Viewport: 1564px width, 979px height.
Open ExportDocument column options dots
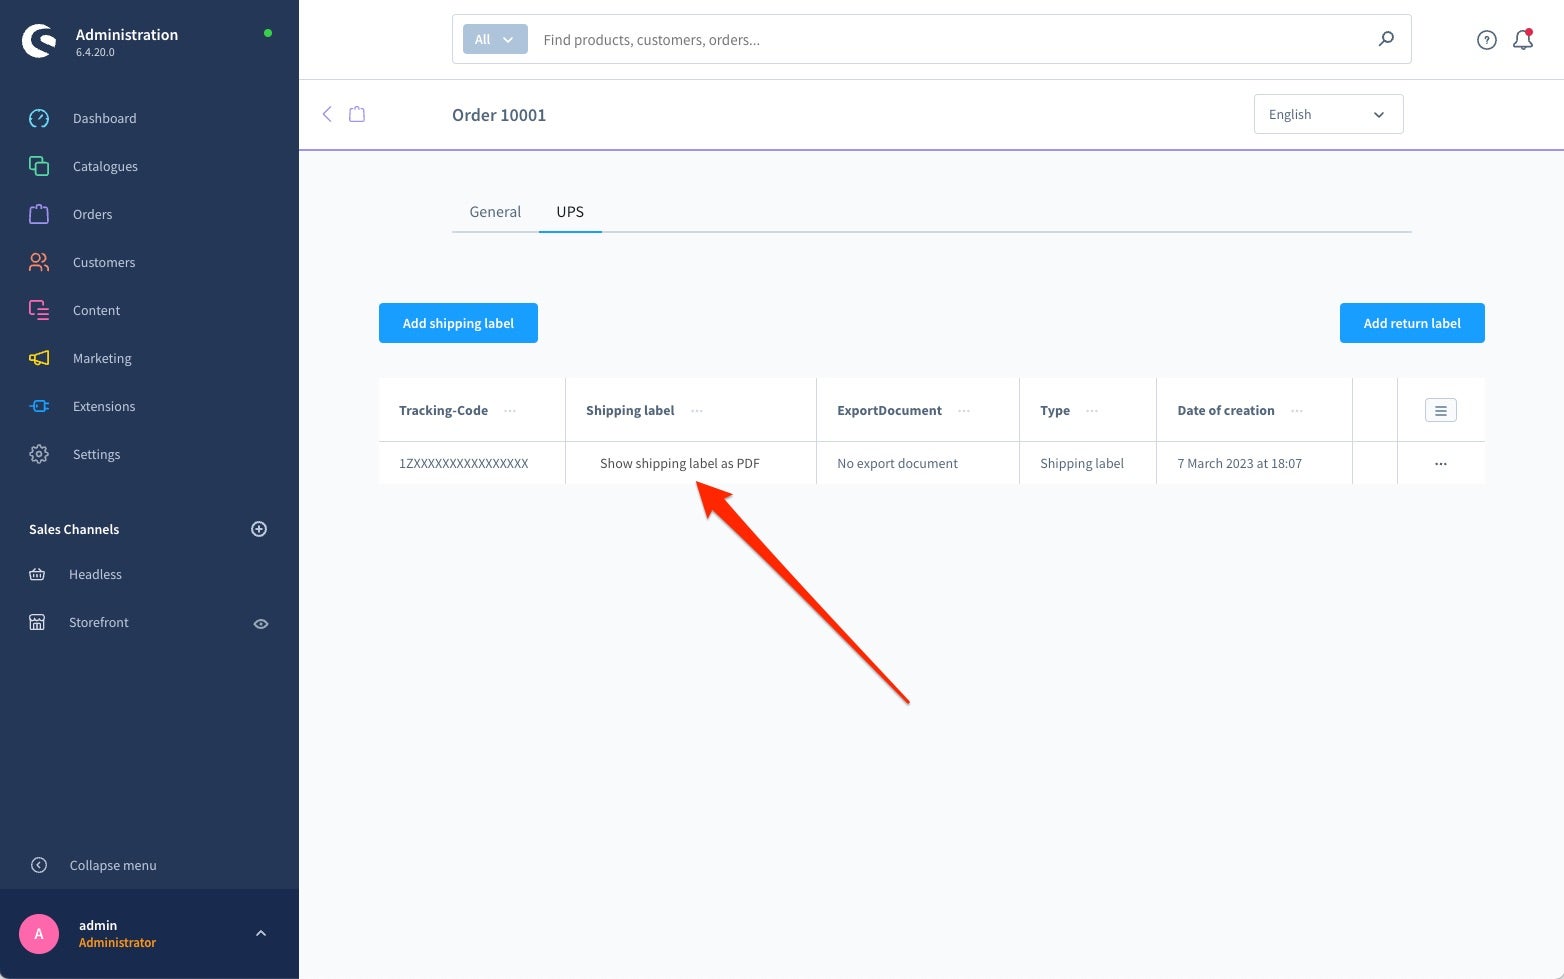coord(964,411)
